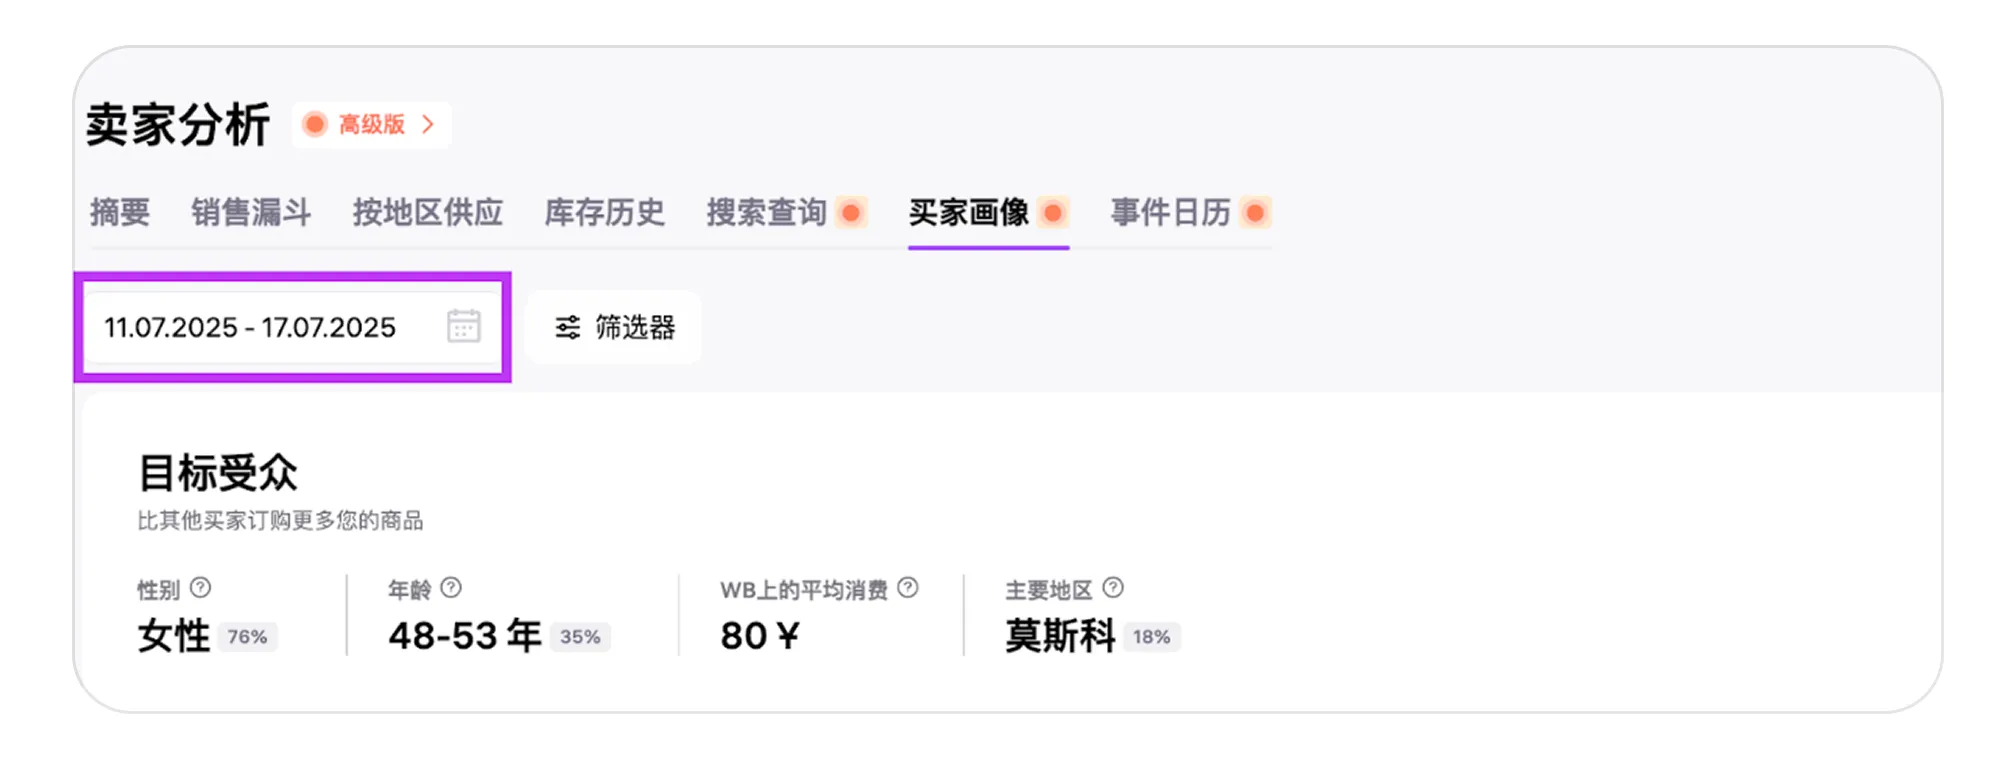Click the gender help question mark icon

pos(200,588)
